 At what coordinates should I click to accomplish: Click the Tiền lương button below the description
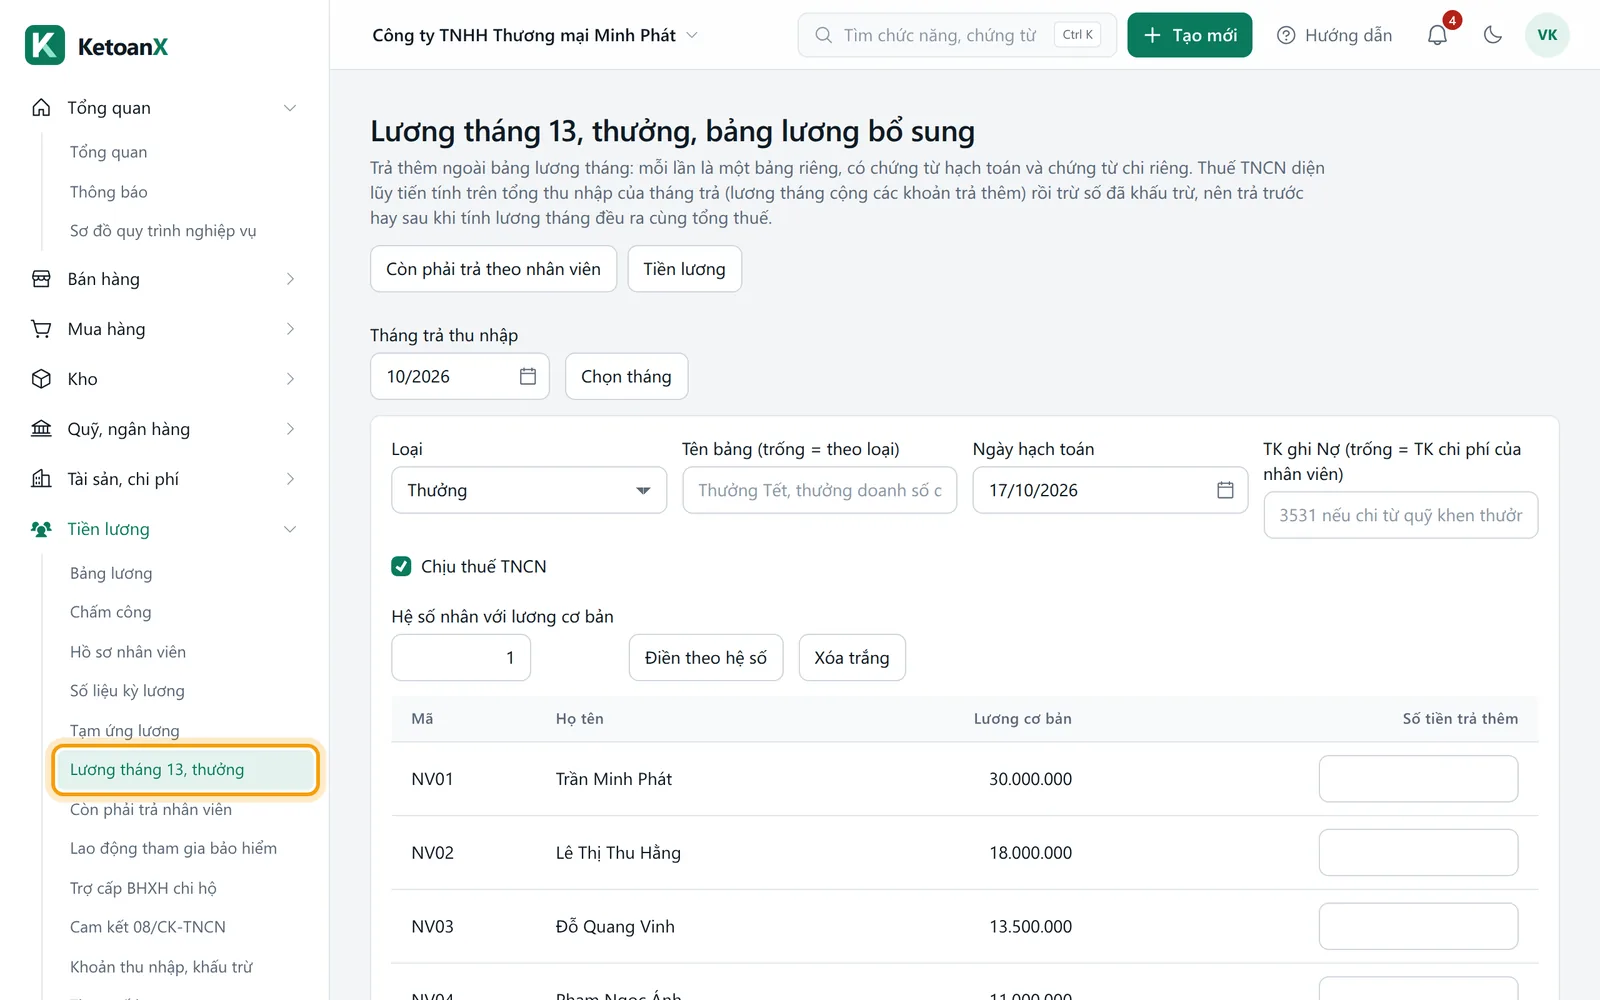tap(685, 269)
